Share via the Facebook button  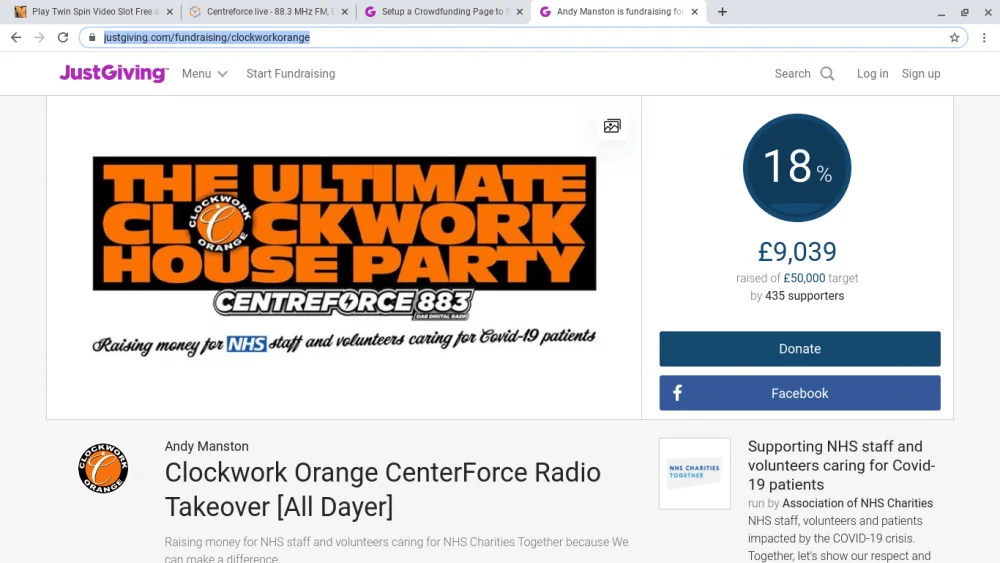[800, 393]
